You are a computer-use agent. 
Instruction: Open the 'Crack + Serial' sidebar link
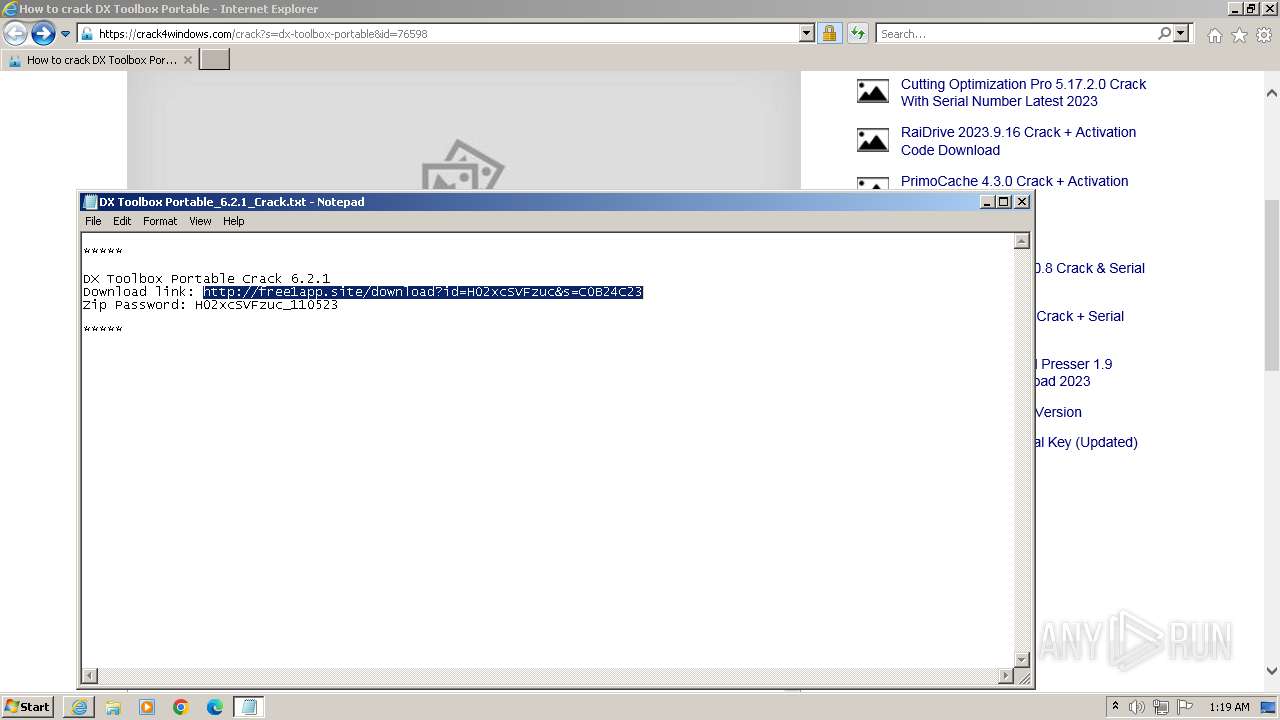click(x=1080, y=316)
